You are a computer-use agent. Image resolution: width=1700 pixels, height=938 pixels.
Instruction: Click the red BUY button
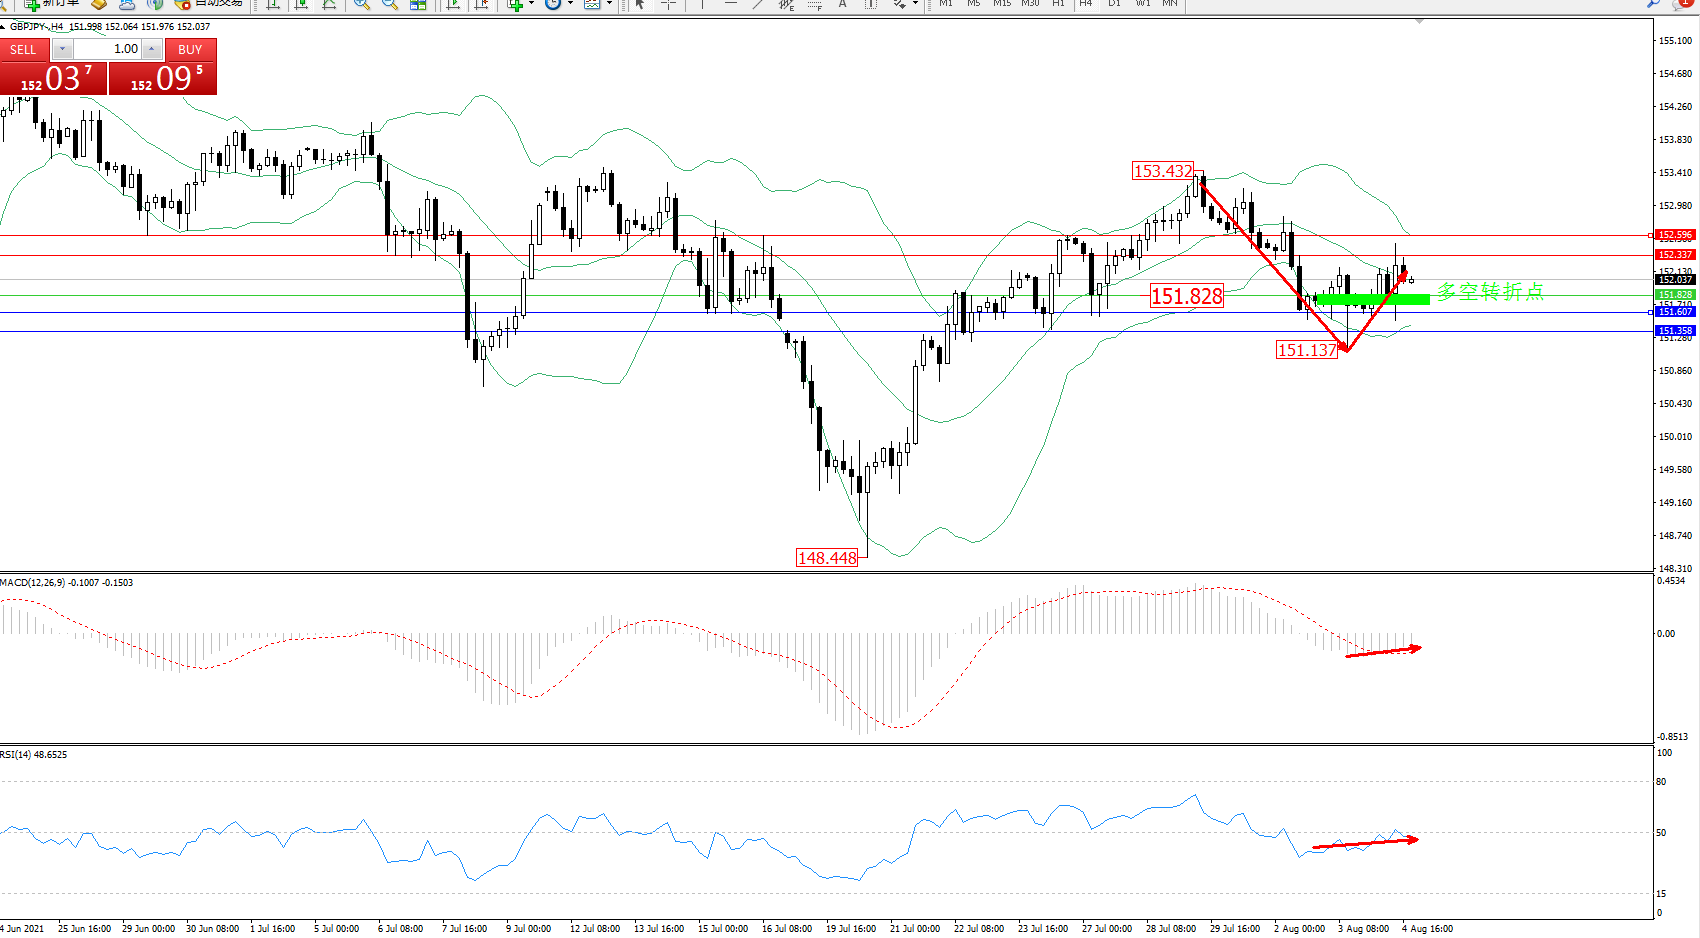(190, 49)
